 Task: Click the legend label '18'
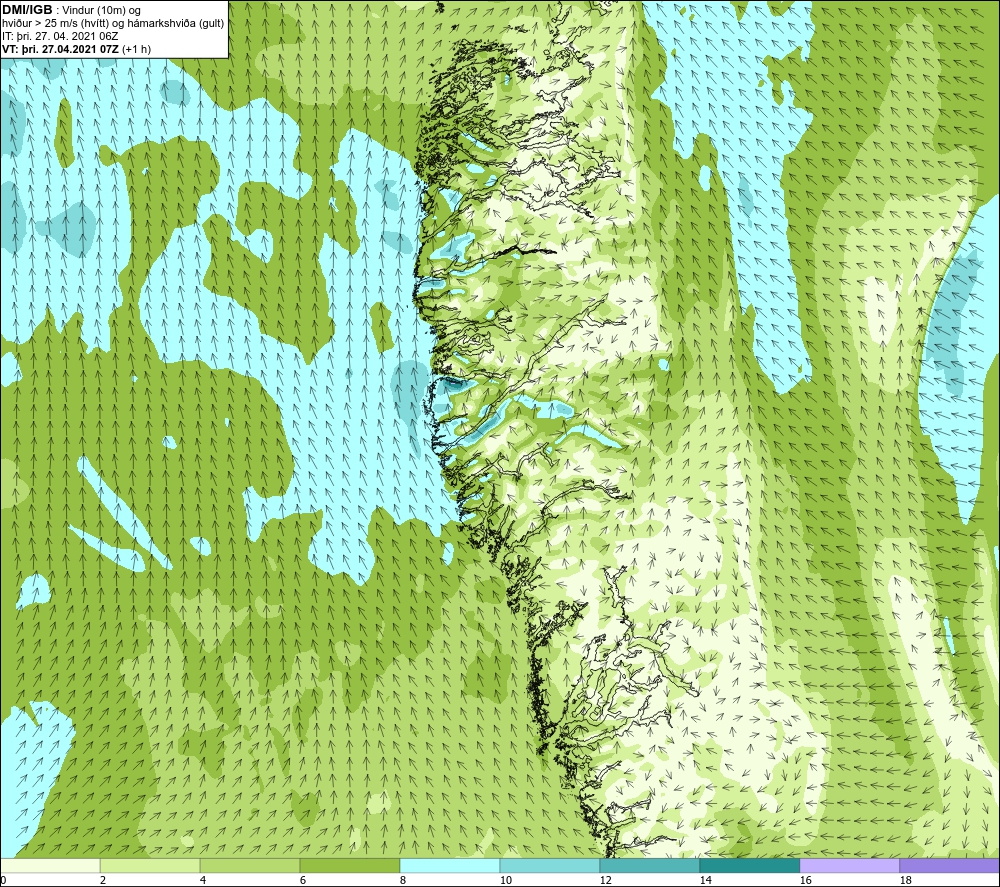[905, 881]
